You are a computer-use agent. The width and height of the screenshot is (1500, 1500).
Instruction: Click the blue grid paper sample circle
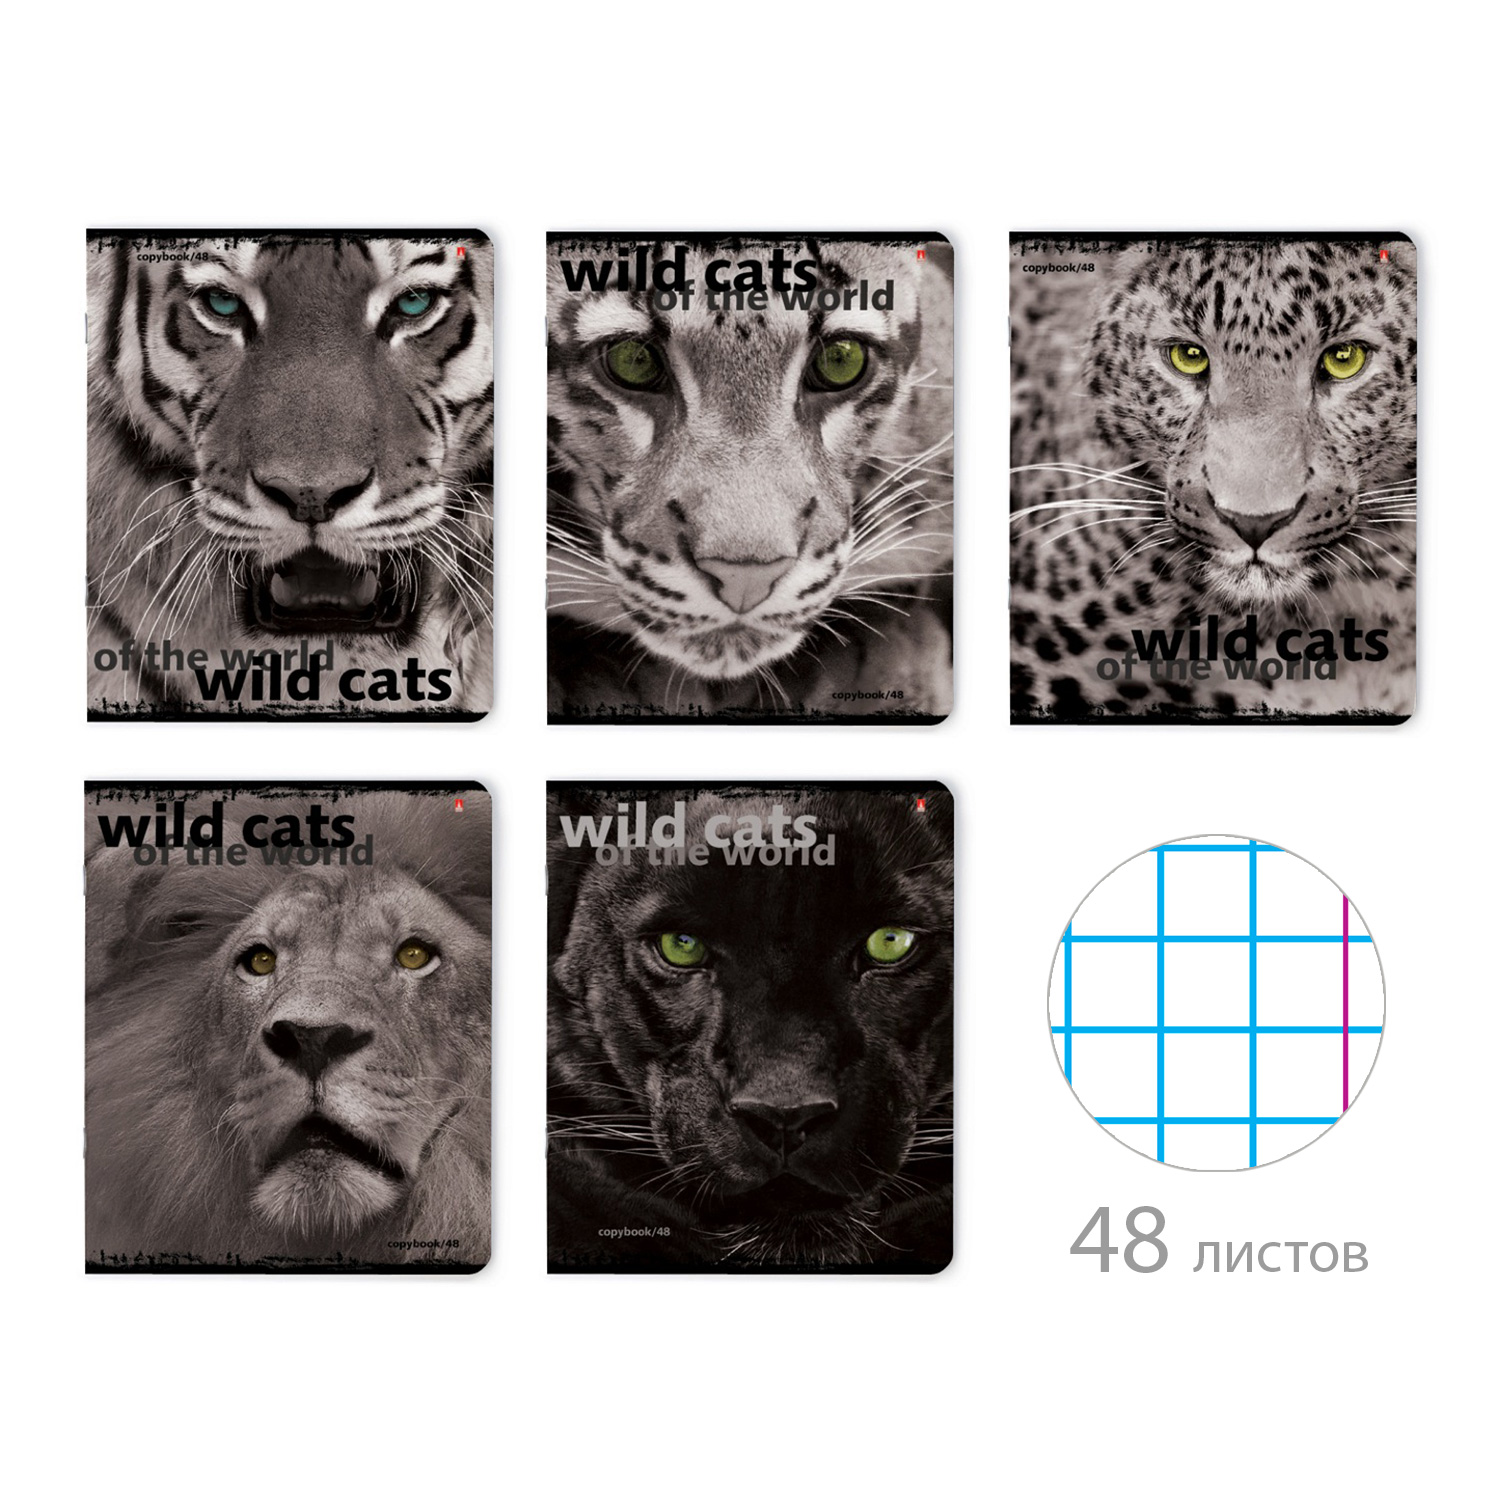[x=1216, y=1003]
